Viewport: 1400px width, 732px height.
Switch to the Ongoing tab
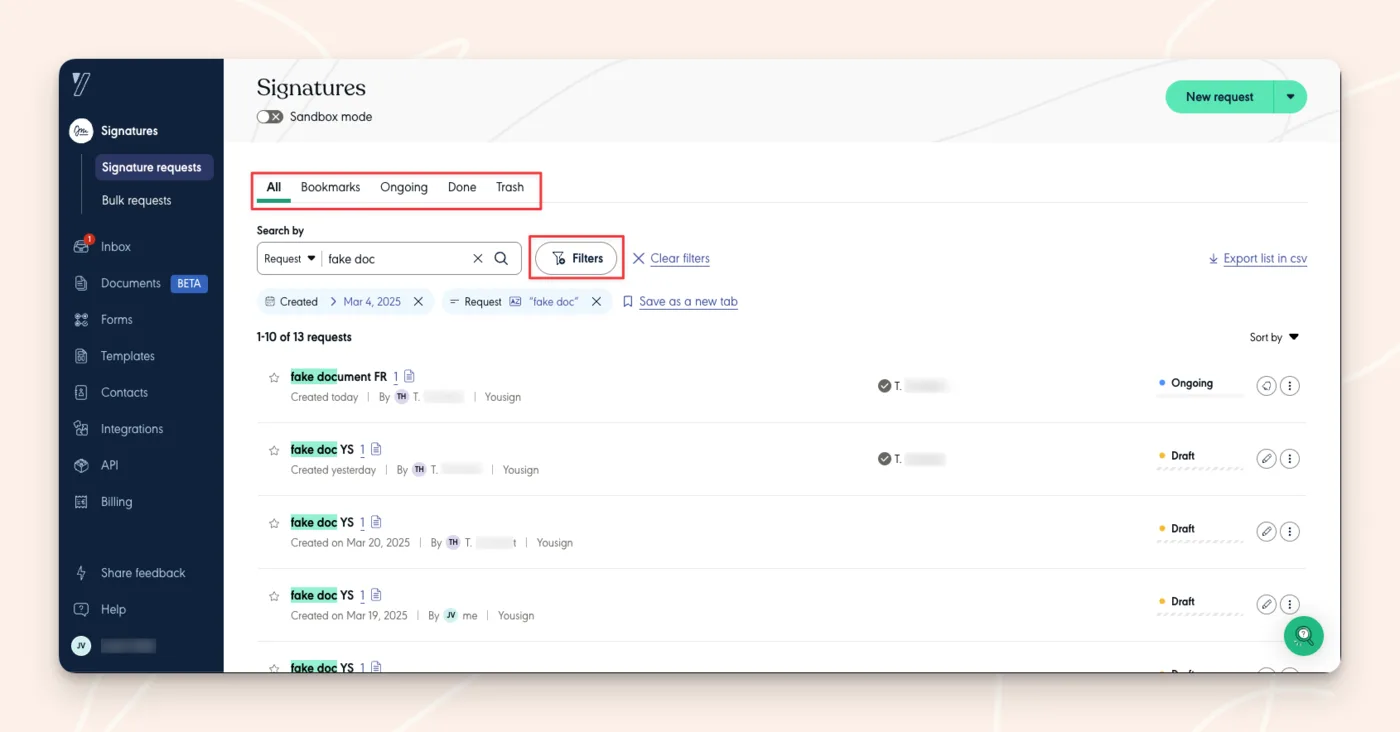403,187
